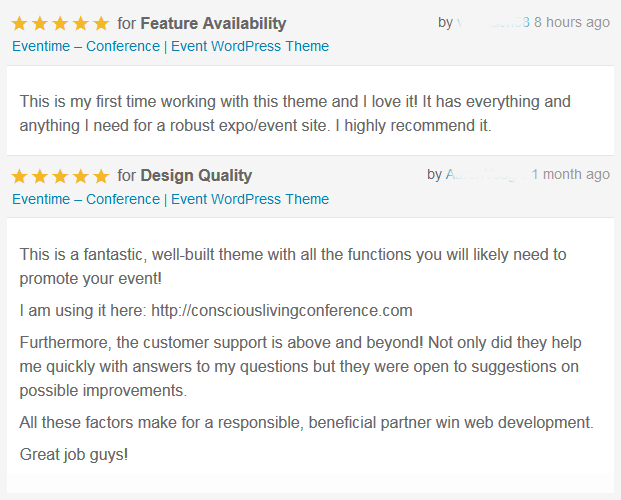
Task: Click the first star of the Feature Availability review
Action: pos(19,24)
